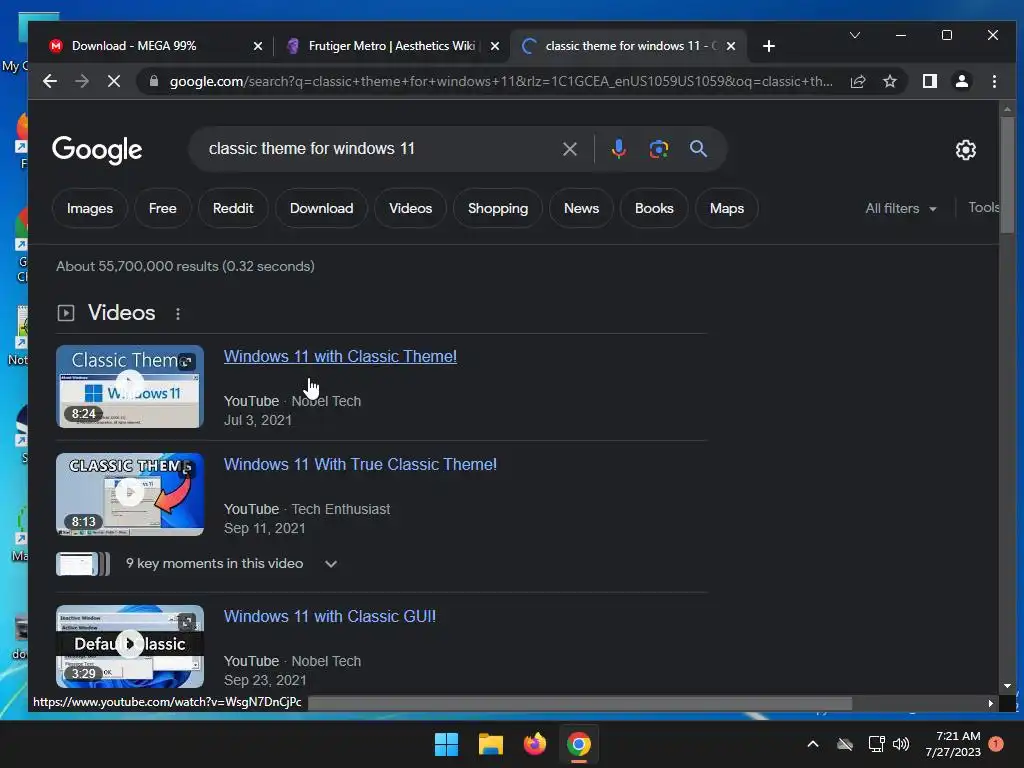The image size is (1024, 768).
Task: Switch to Frutiger Metro Aesthetics Wiki tab
Action: click(391, 46)
